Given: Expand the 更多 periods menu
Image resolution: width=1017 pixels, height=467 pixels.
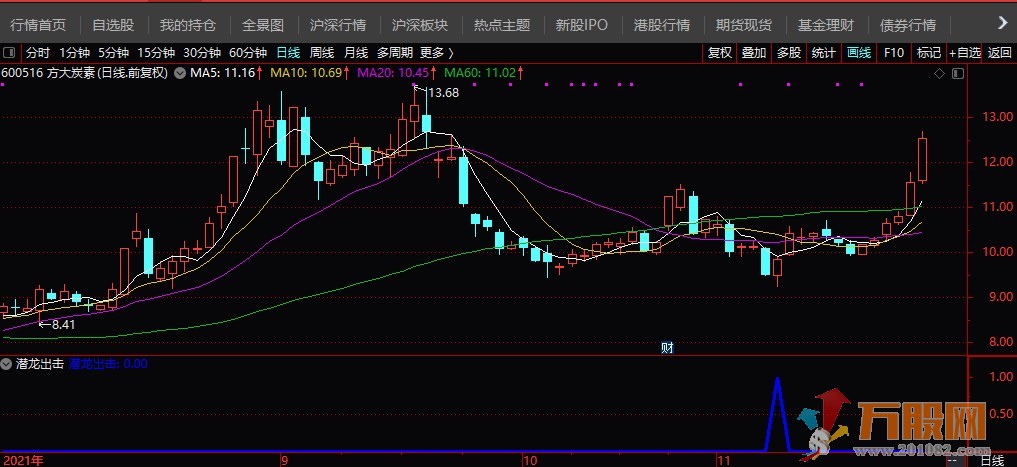Looking at the screenshot, I should (437, 53).
